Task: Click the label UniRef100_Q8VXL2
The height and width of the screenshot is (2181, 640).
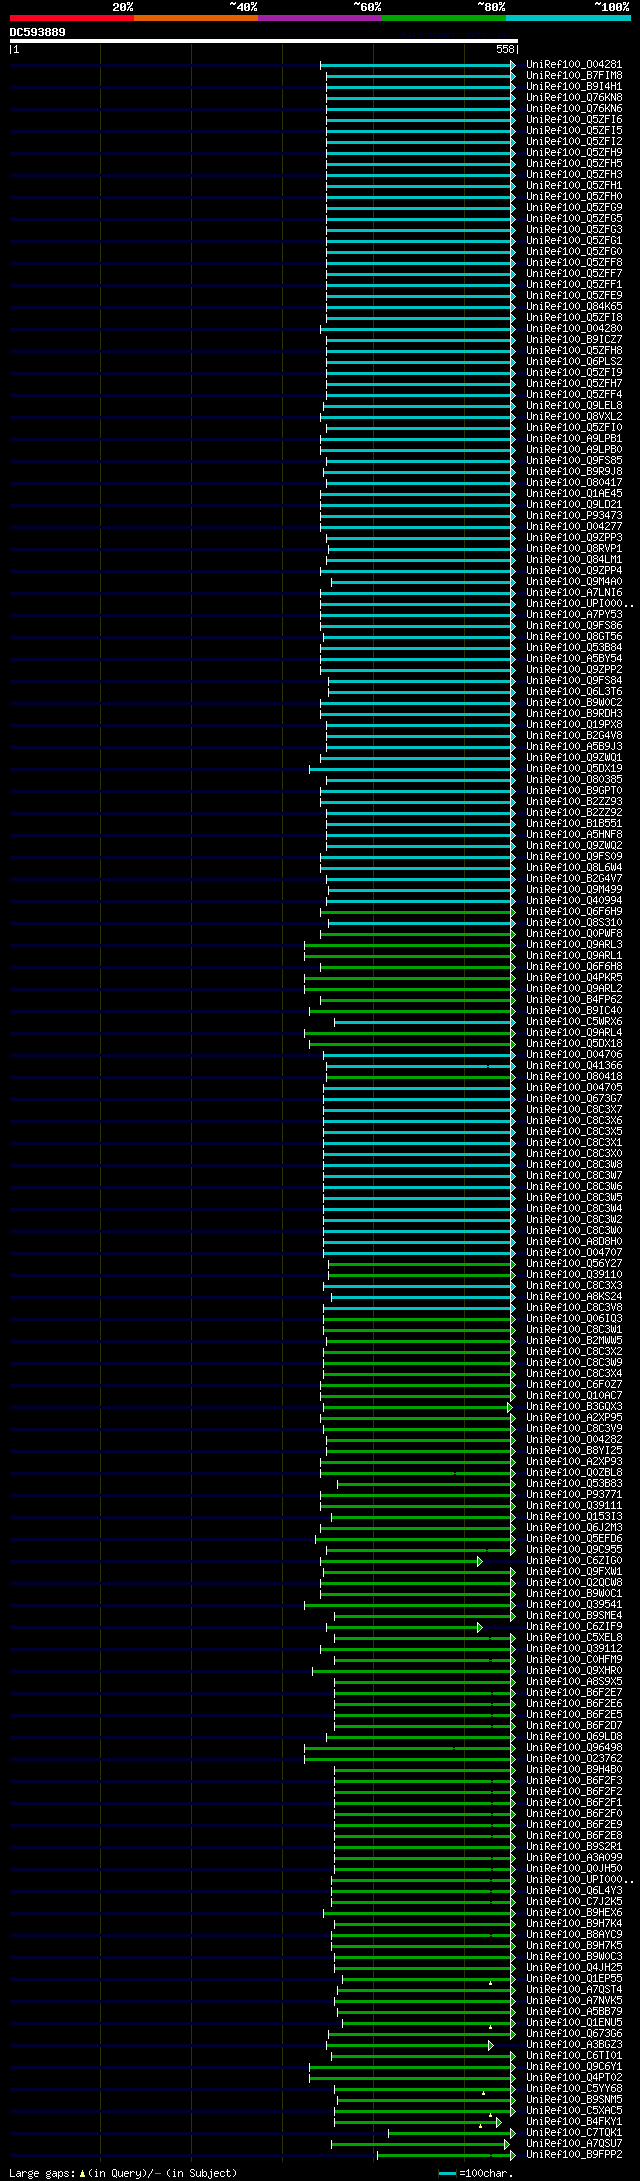Action: (574, 417)
